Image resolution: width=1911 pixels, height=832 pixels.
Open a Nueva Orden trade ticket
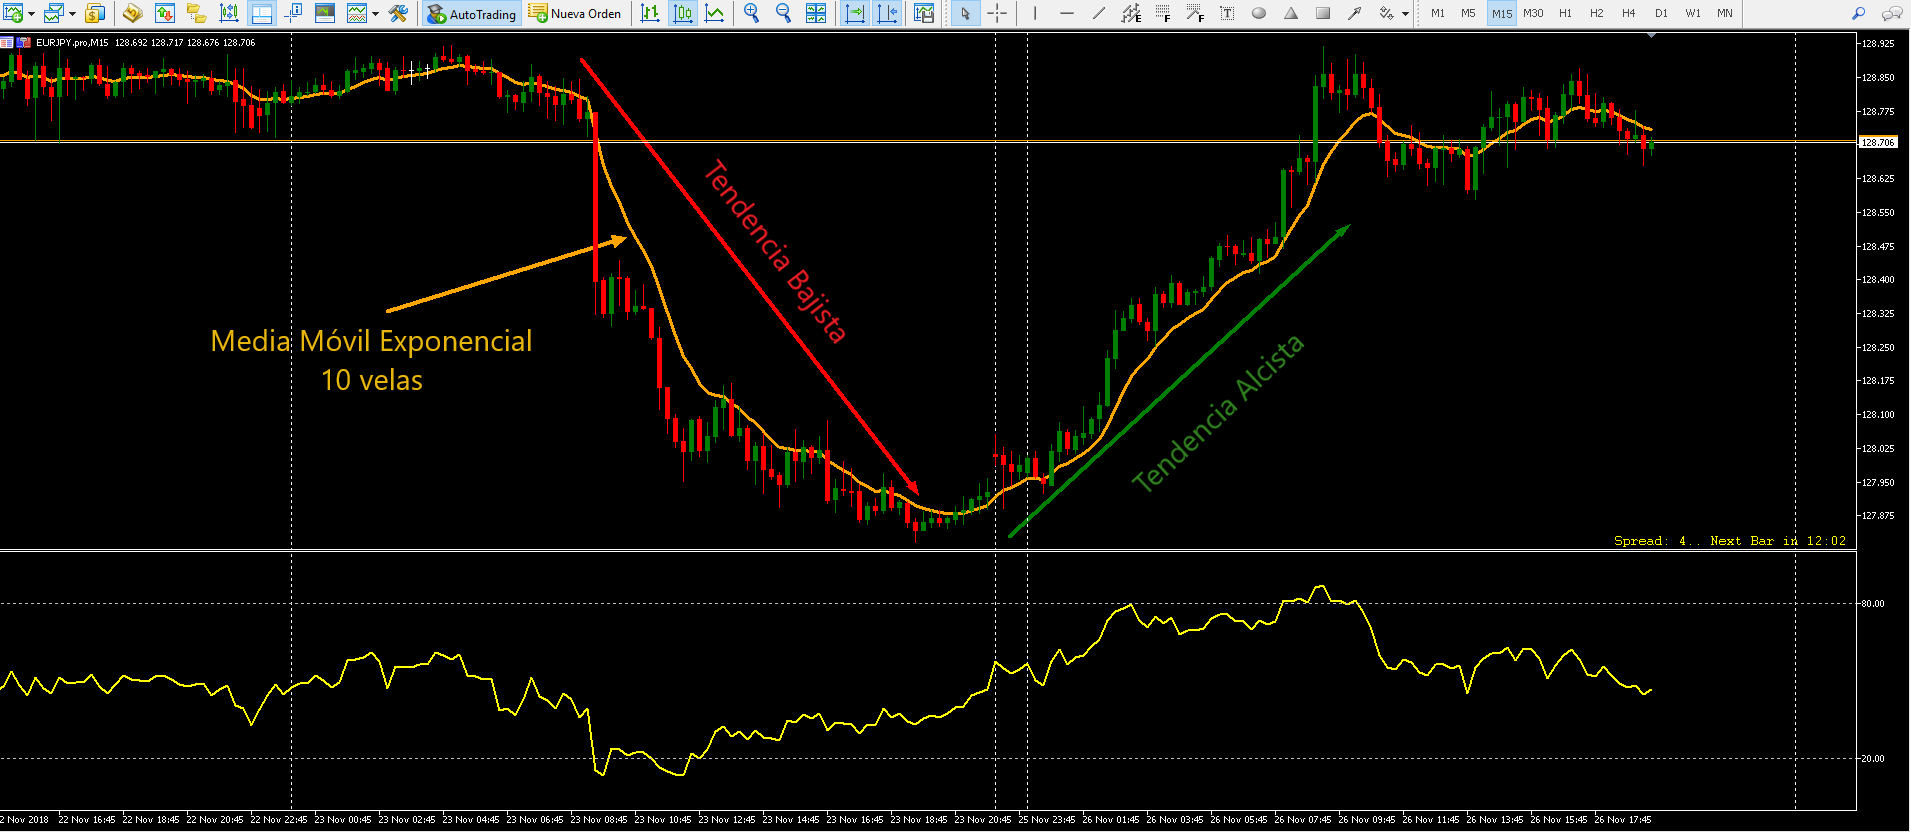coord(575,14)
